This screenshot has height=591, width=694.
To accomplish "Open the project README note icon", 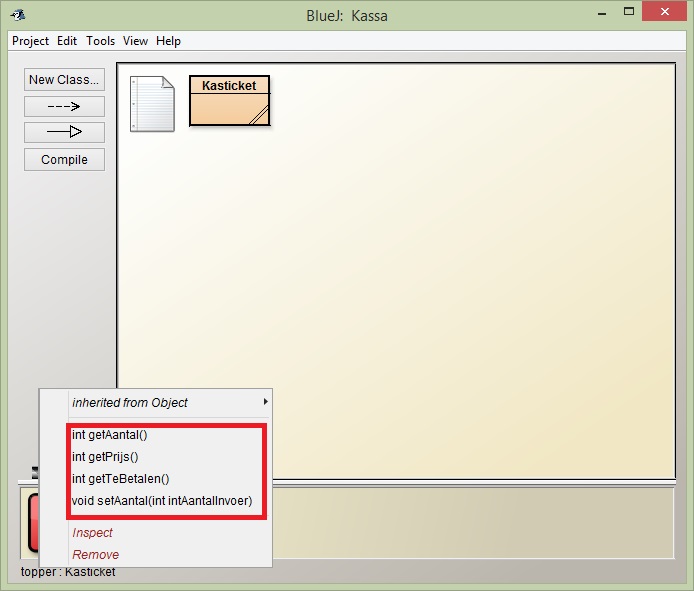I will pyautogui.click(x=152, y=104).
